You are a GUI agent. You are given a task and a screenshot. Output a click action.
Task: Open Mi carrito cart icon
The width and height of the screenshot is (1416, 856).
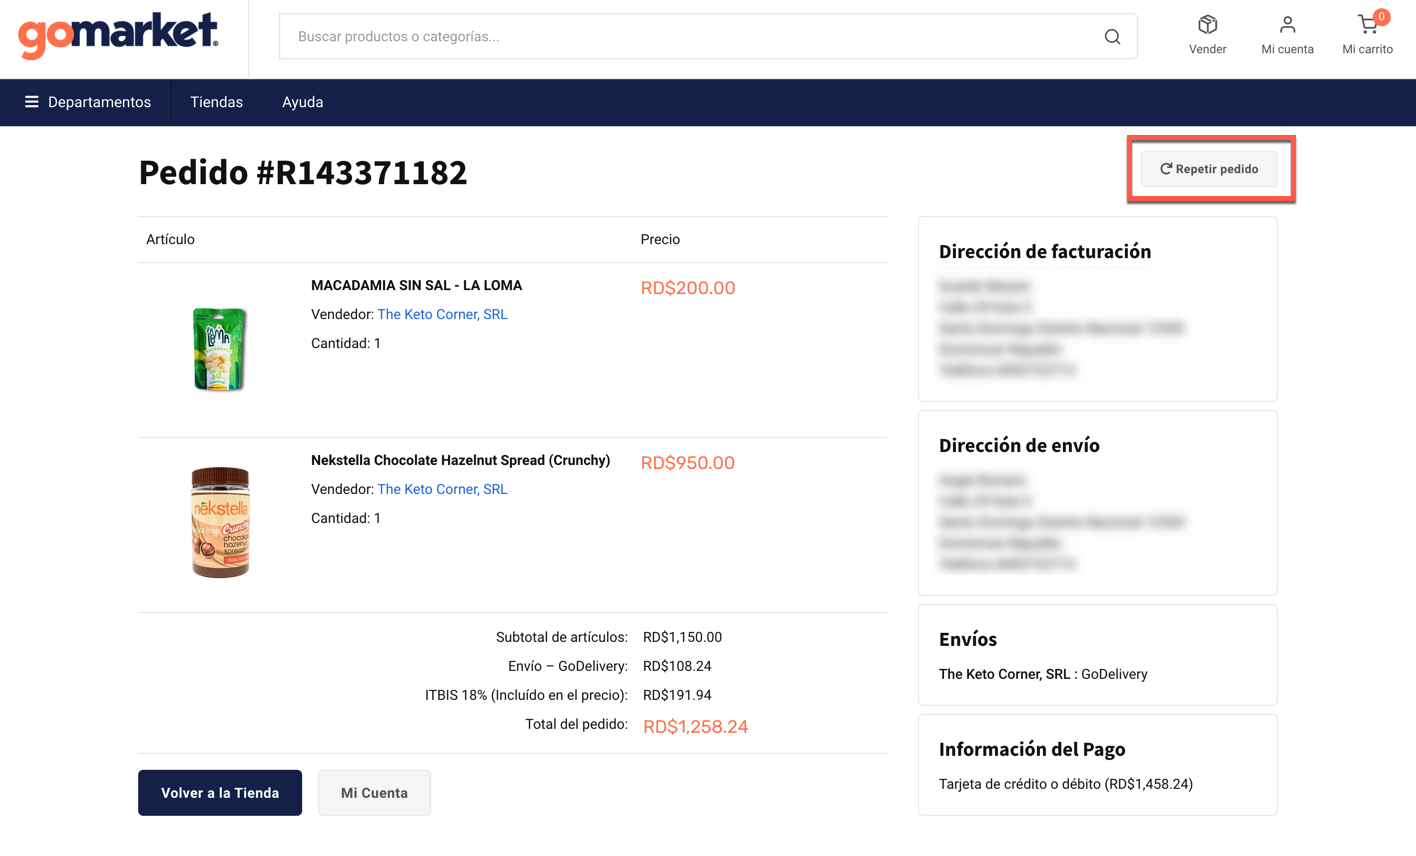tap(1367, 25)
